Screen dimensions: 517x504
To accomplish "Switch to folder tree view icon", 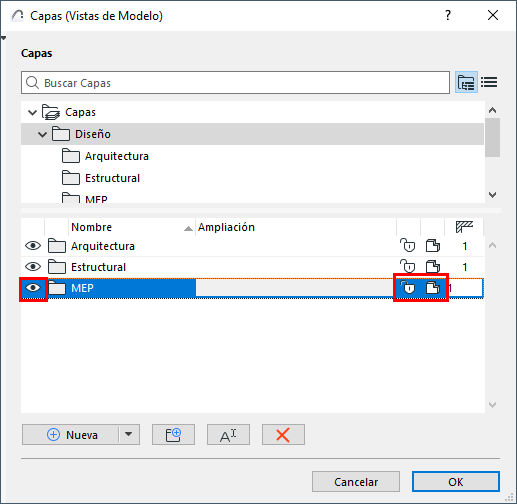I will click(x=466, y=82).
